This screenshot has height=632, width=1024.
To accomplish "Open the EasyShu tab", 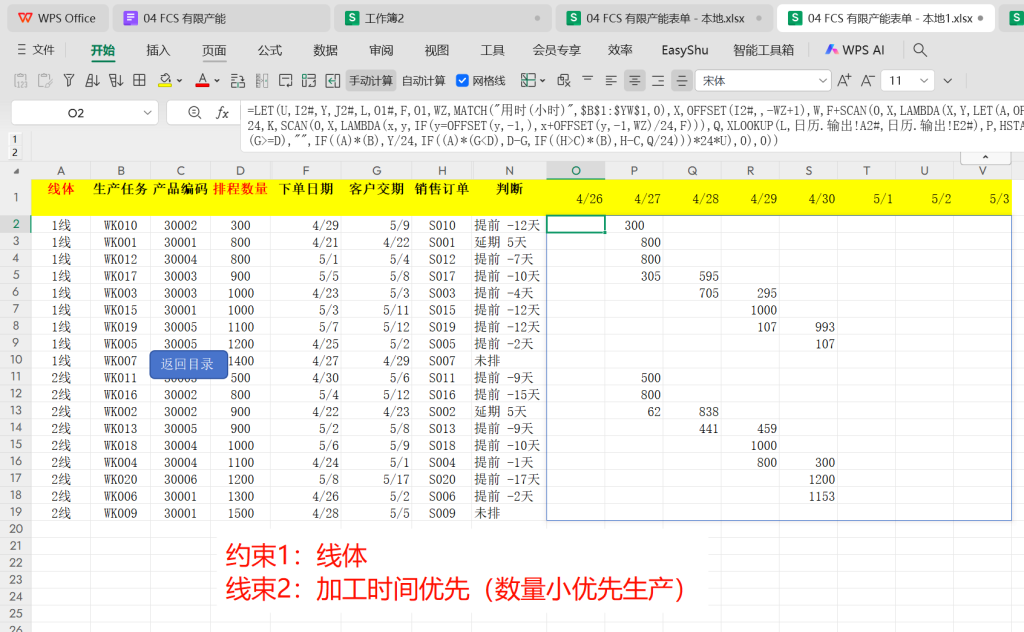I will tap(684, 50).
